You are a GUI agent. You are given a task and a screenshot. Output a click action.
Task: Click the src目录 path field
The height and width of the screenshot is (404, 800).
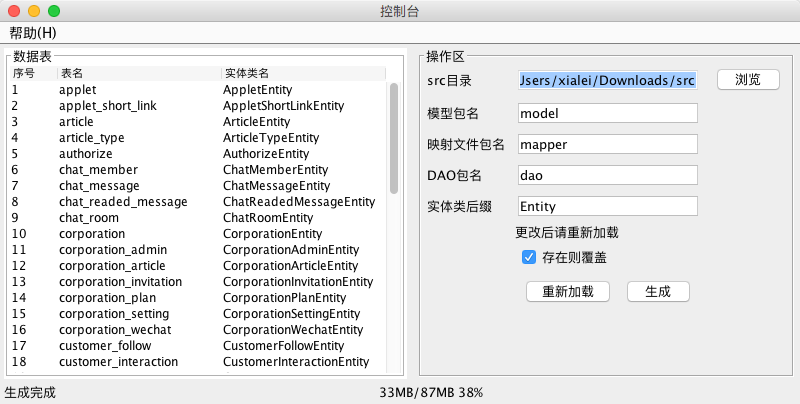point(606,81)
